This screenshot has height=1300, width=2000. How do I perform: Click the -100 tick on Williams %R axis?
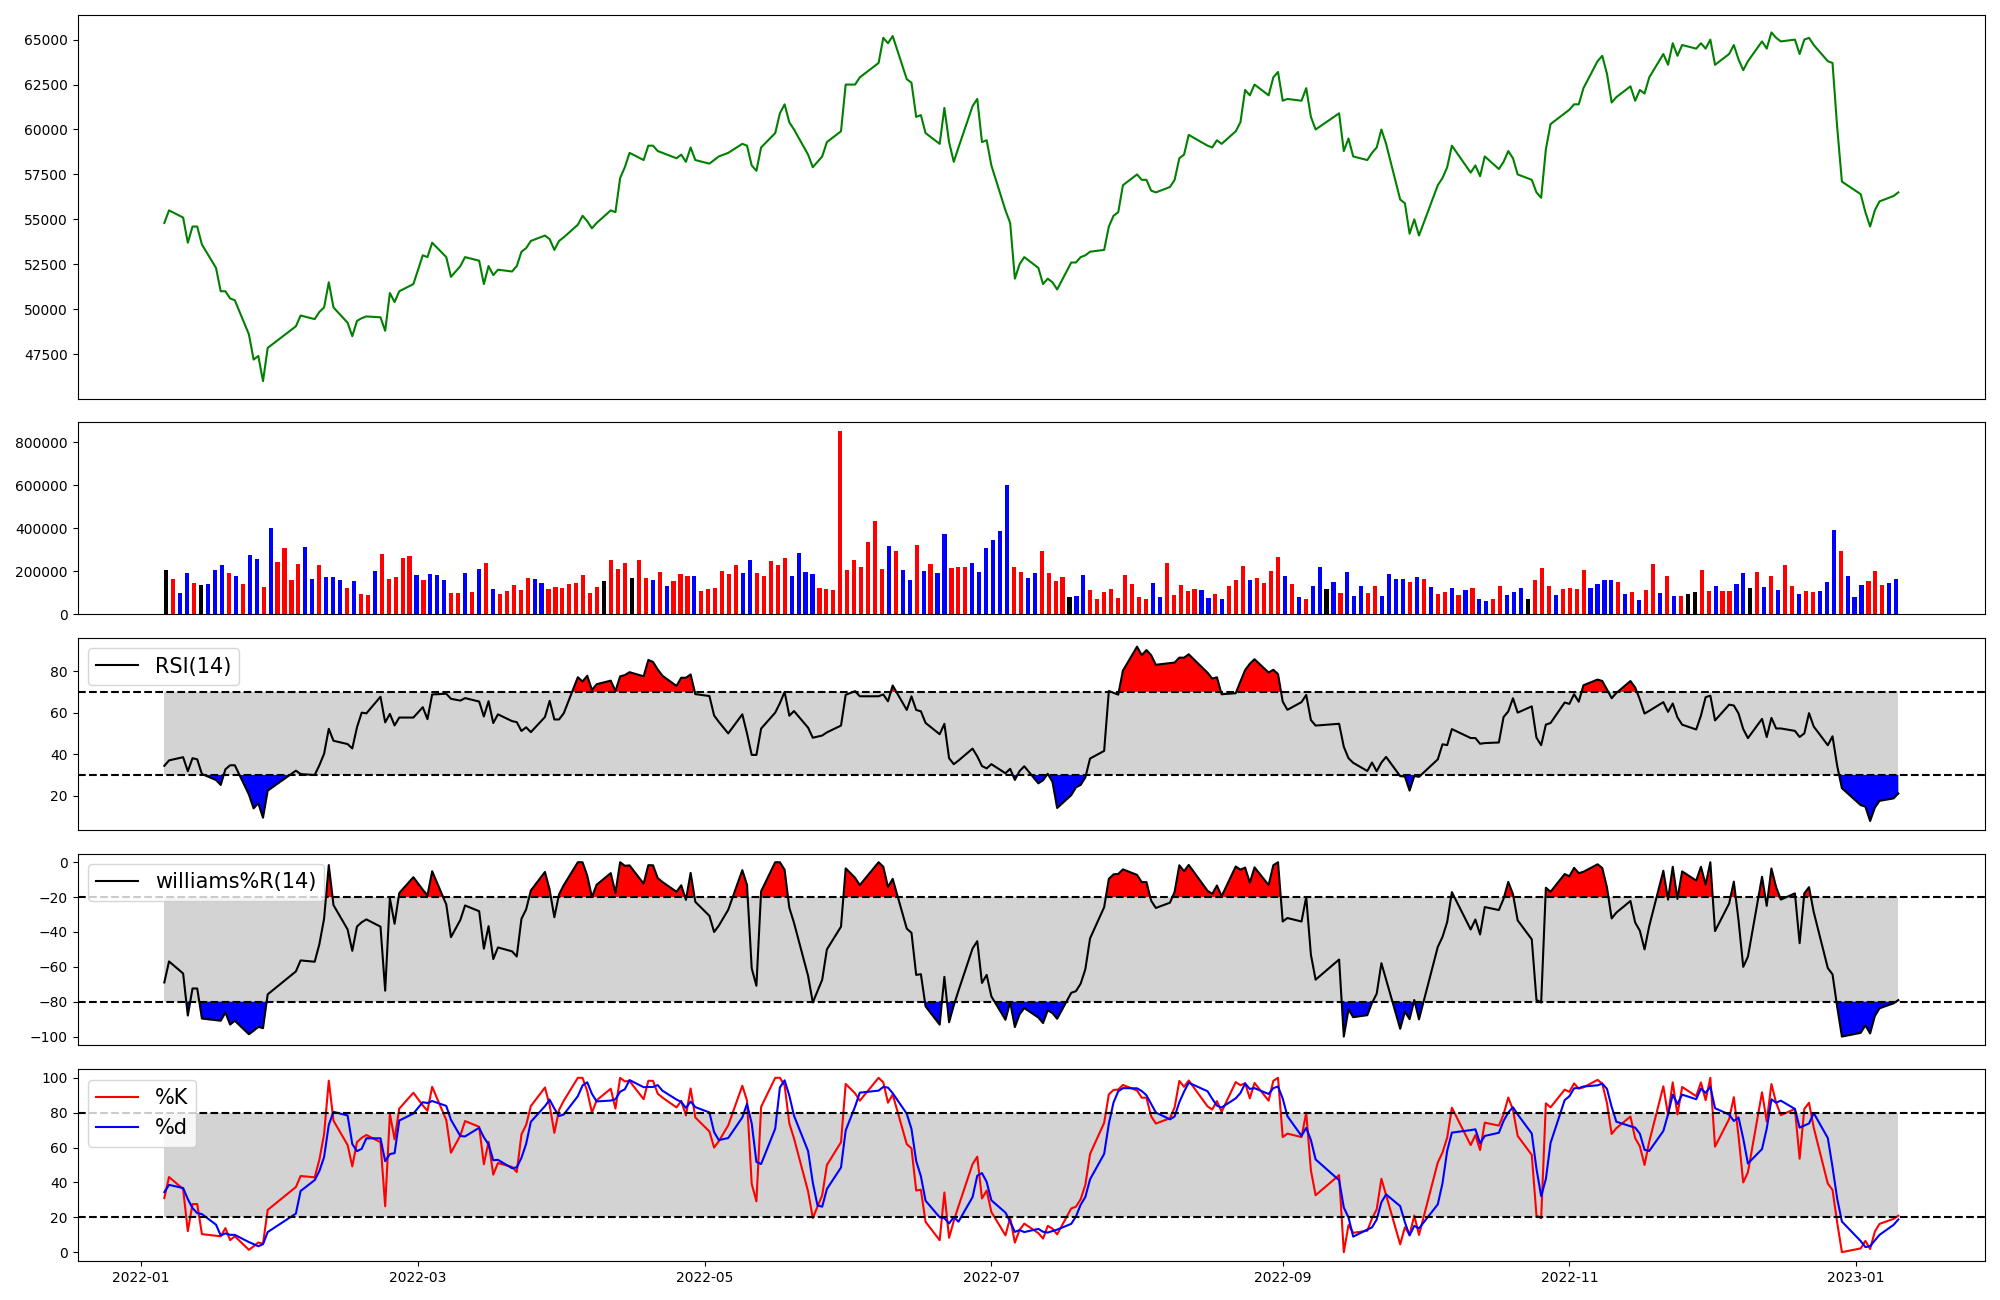tap(50, 1037)
